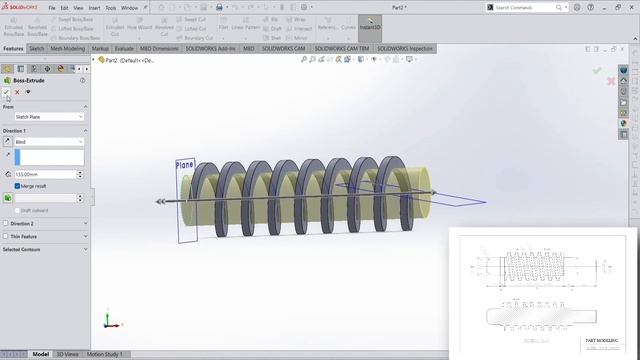The image size is (640, 360).
Task: Collapse the Direction 1 section chevron
Action: pos(85,131)
